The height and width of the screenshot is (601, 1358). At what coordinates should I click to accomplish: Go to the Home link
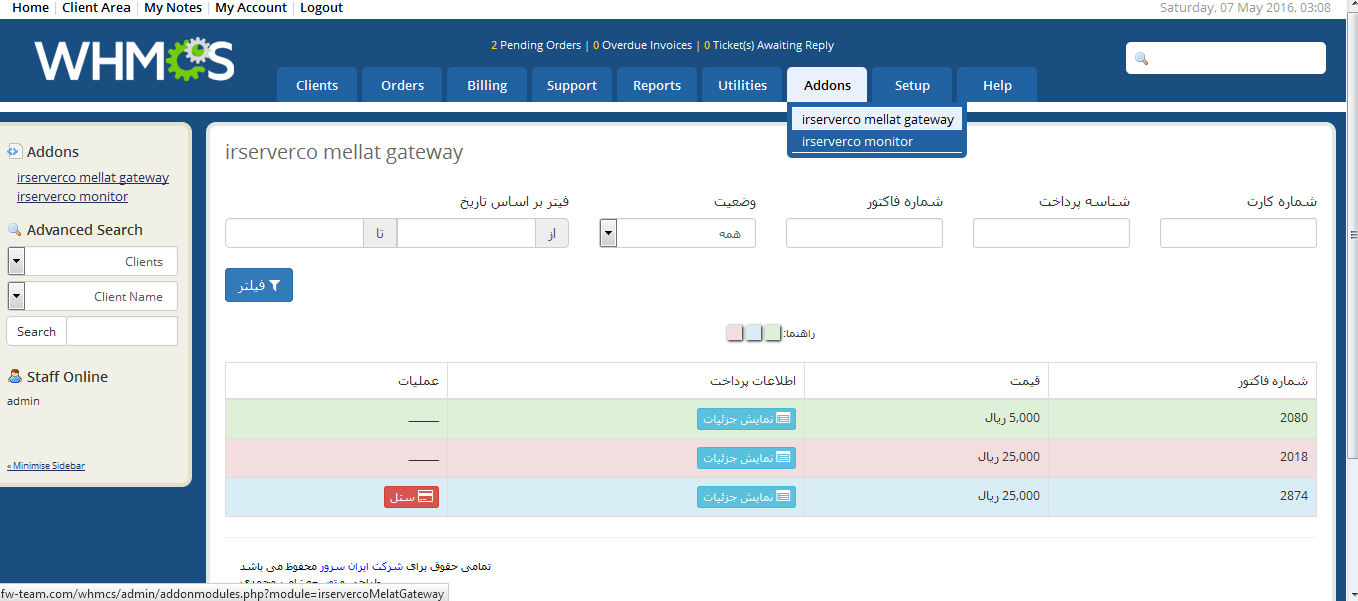(x=30, y=8)
